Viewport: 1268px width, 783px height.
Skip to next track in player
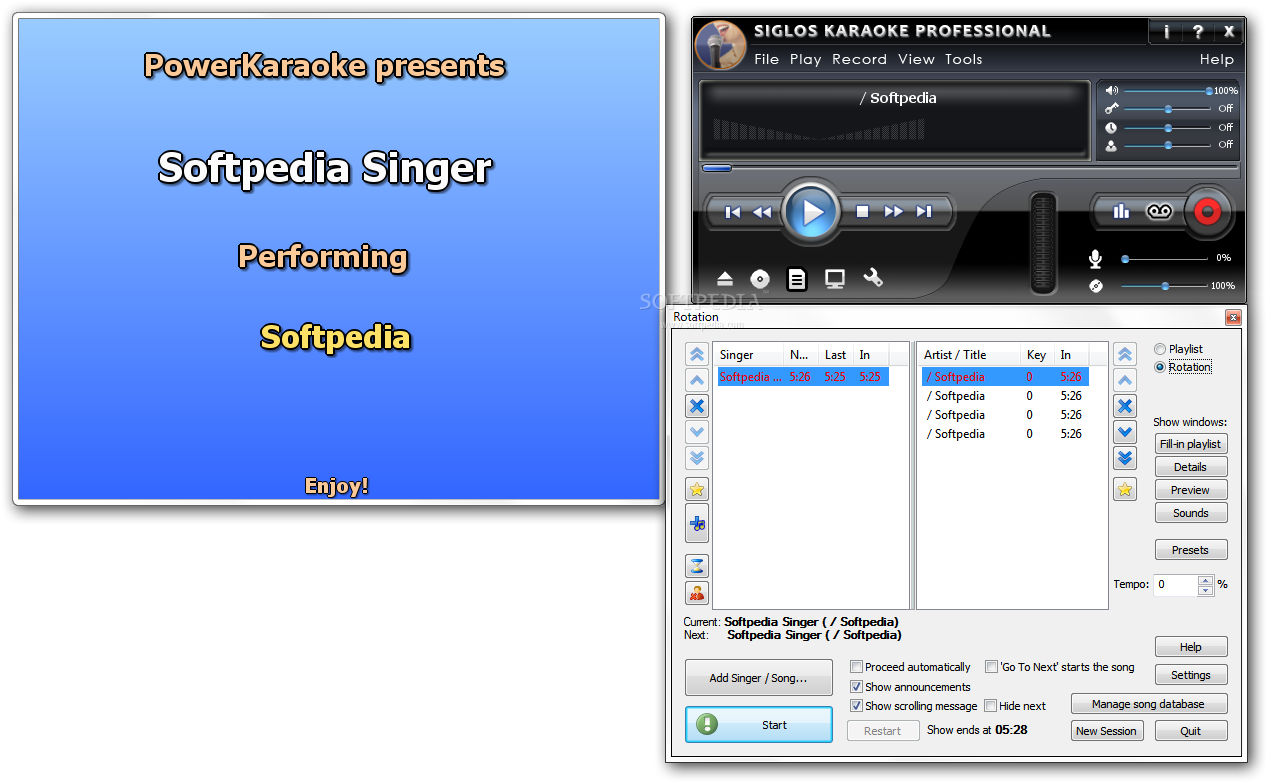[x=924, y=211]
